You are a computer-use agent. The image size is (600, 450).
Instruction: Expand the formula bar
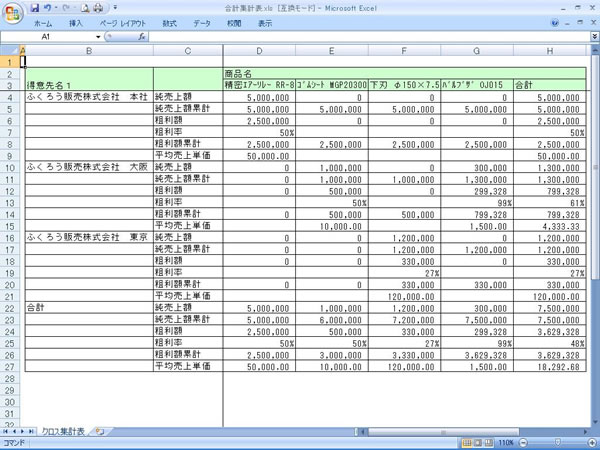595,36
